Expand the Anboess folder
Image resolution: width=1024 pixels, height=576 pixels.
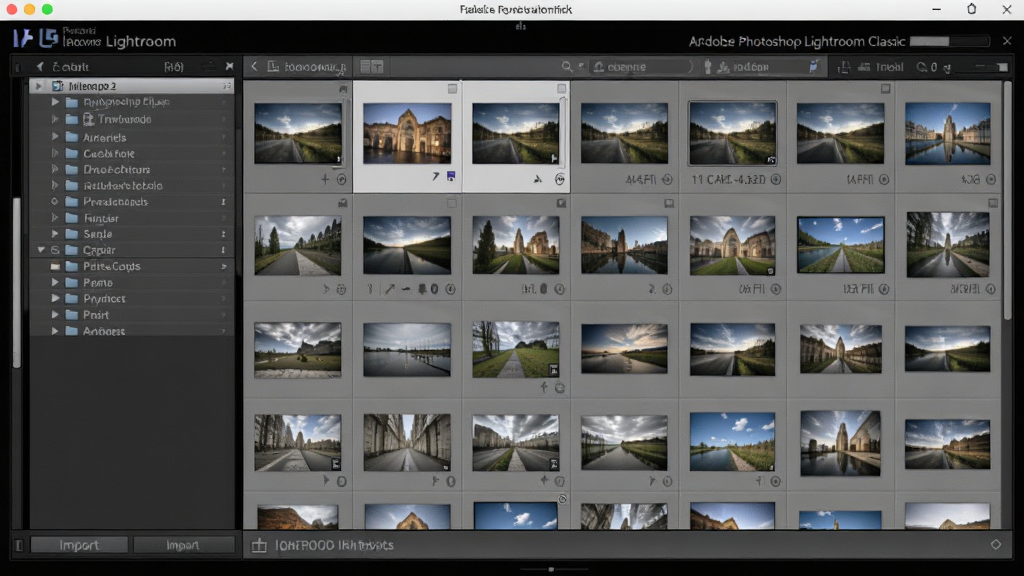[55, 331]
